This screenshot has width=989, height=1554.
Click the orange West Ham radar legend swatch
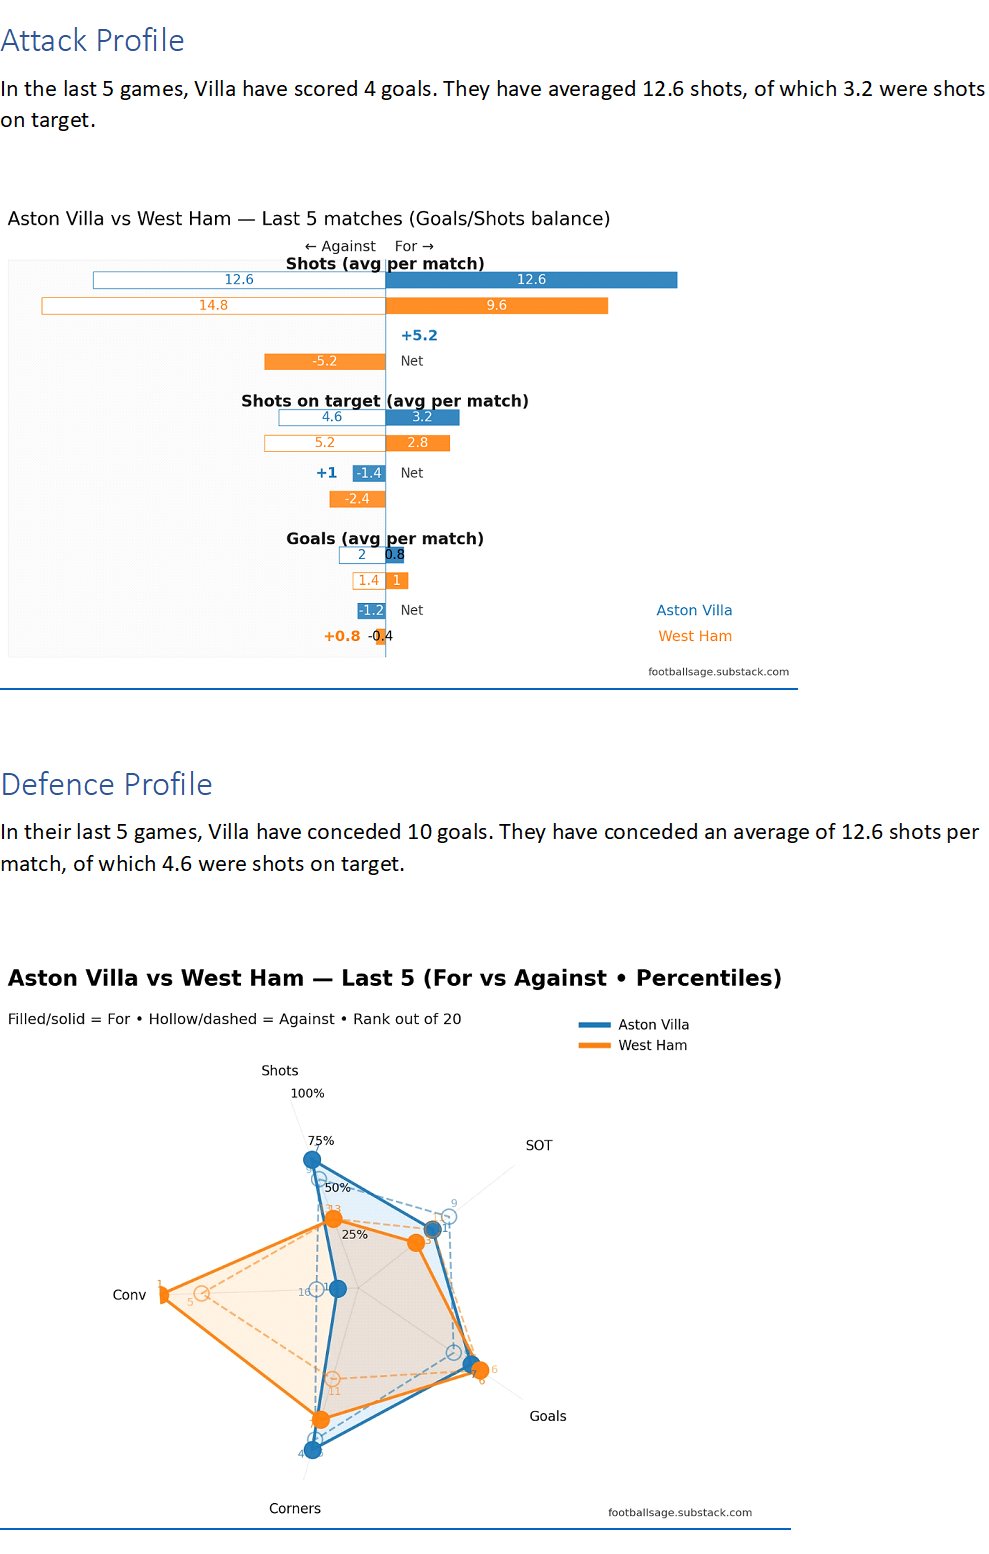tap(595, 1046)
